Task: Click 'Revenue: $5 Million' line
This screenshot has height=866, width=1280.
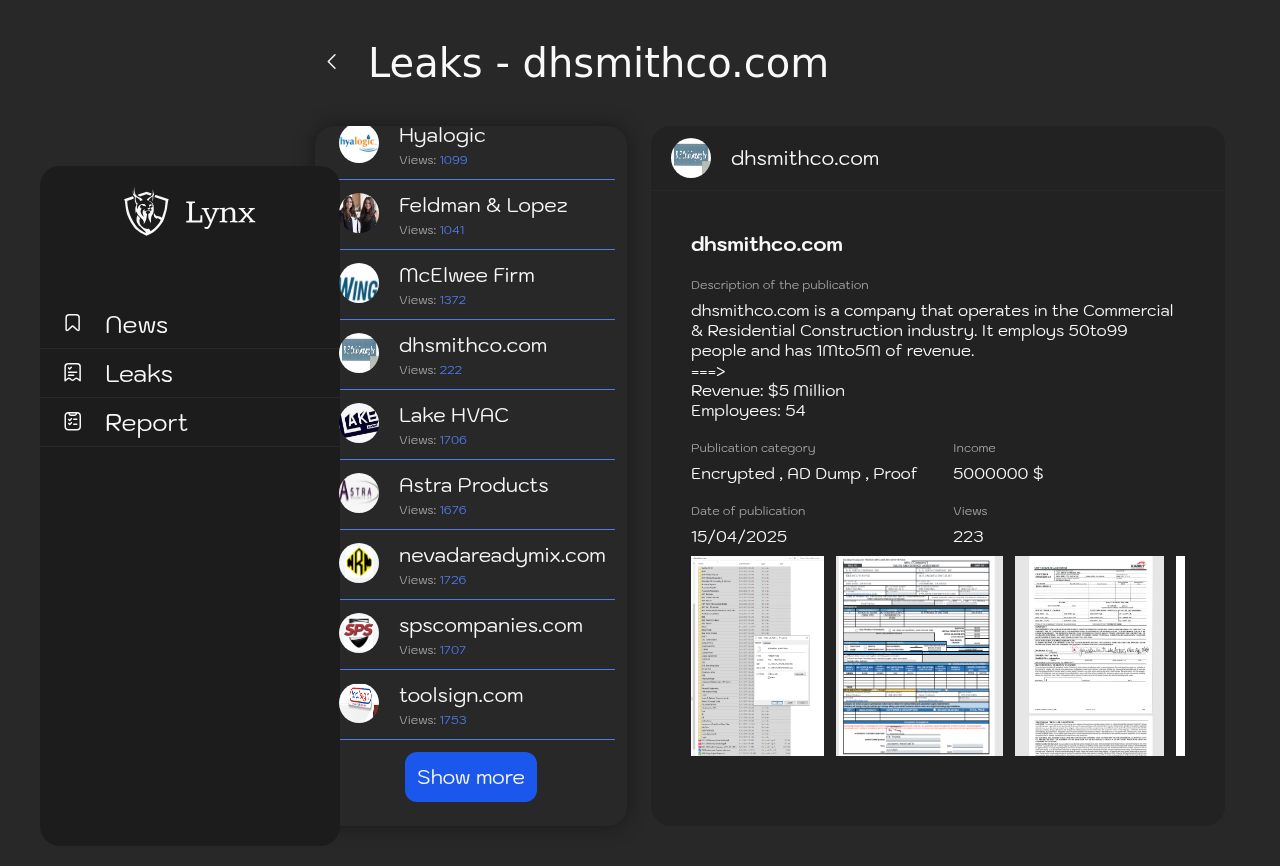Action: 768,390
